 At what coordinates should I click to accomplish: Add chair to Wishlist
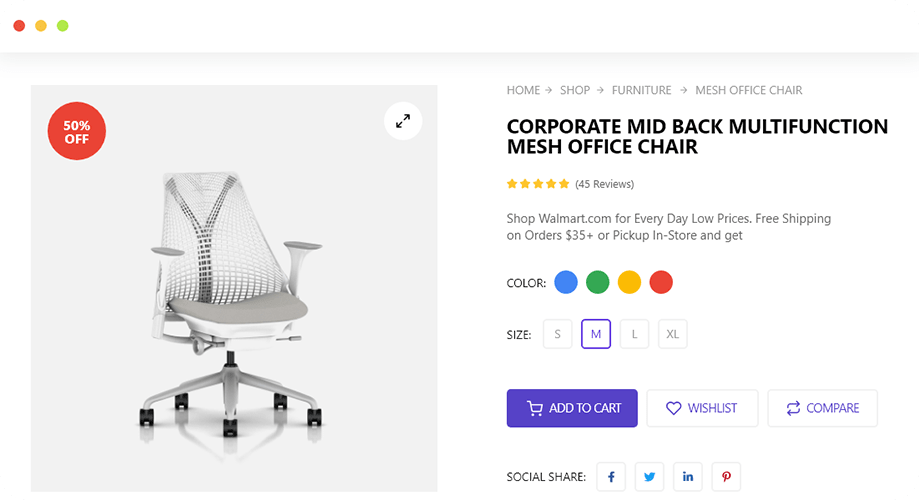(x=702, y=408)
